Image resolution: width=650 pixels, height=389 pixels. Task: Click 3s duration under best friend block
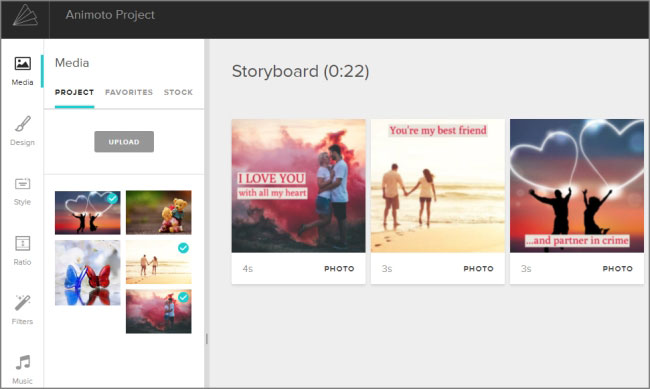pos(387,269)
